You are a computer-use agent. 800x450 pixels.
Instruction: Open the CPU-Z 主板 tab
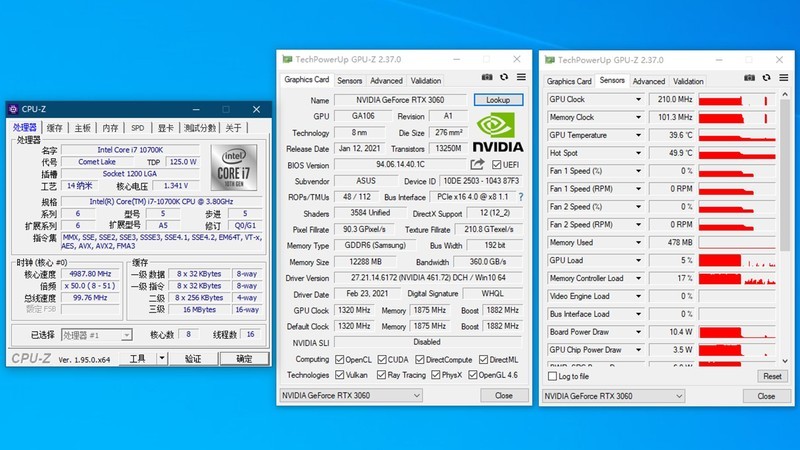[82, 128]
